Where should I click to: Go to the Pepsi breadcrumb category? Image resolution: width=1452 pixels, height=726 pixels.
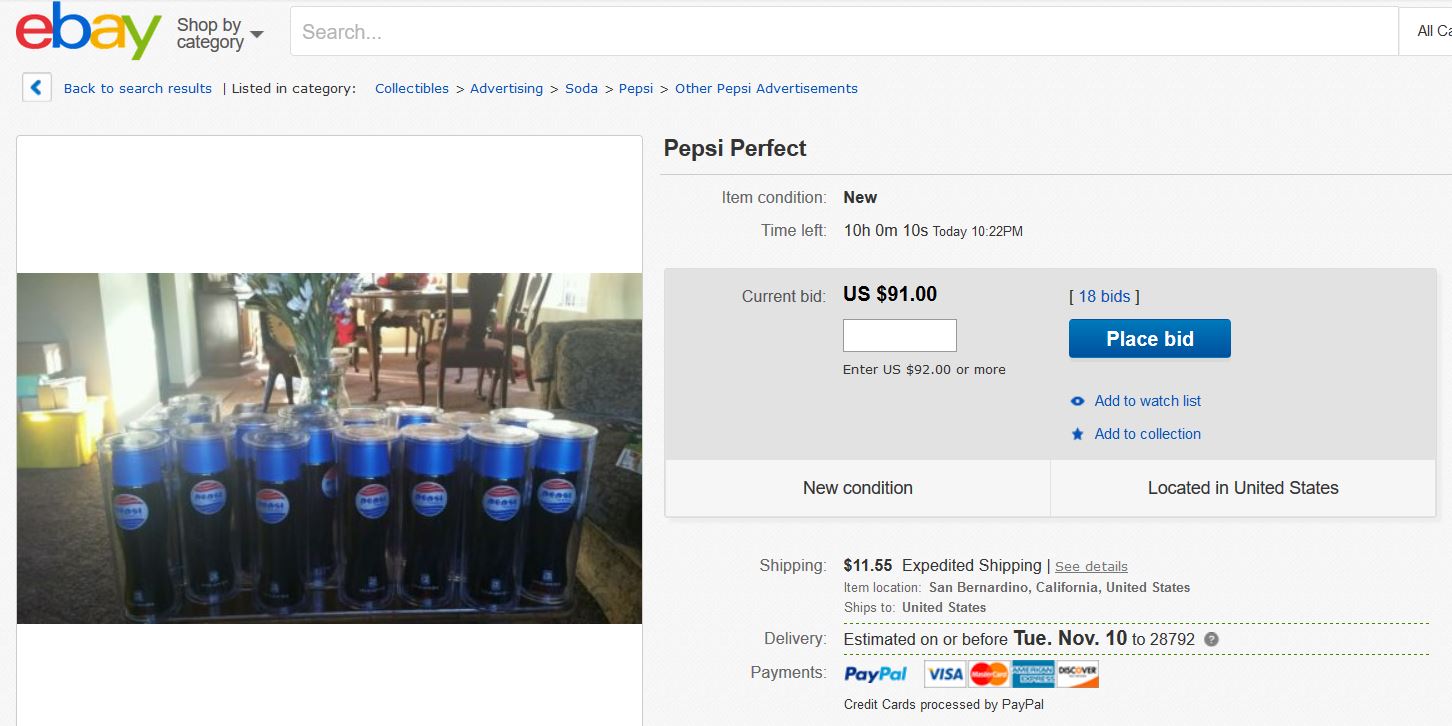tap(635, 88)
